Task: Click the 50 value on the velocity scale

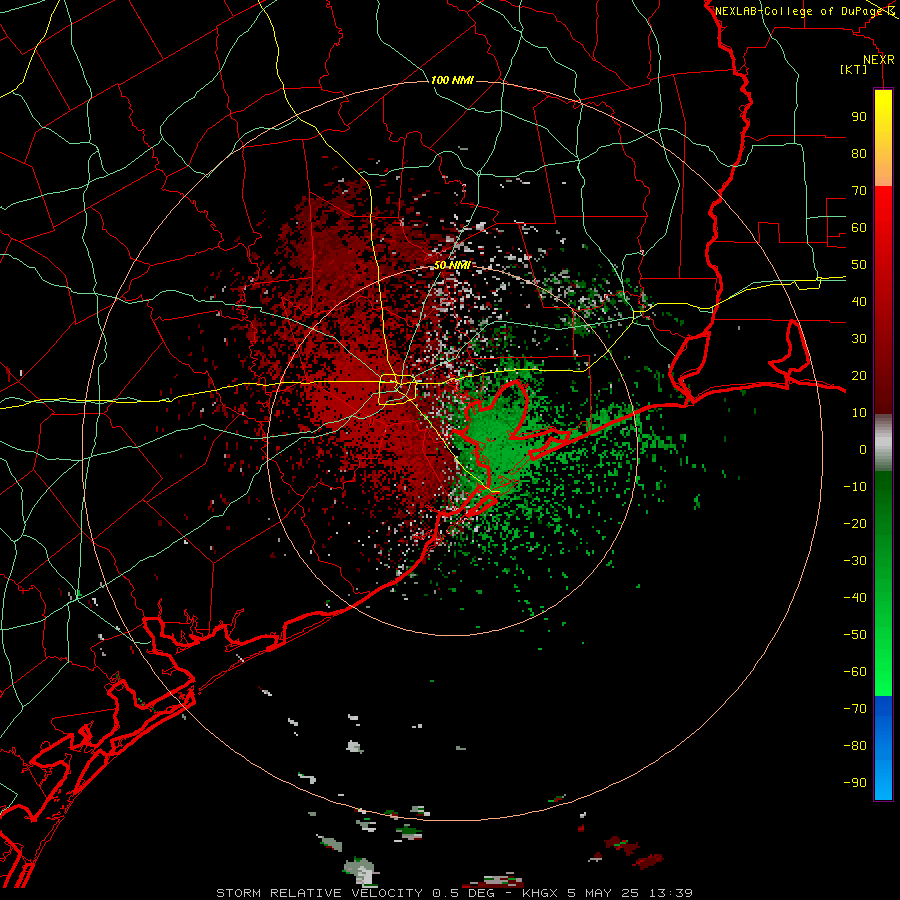Action: click(859, 265)
